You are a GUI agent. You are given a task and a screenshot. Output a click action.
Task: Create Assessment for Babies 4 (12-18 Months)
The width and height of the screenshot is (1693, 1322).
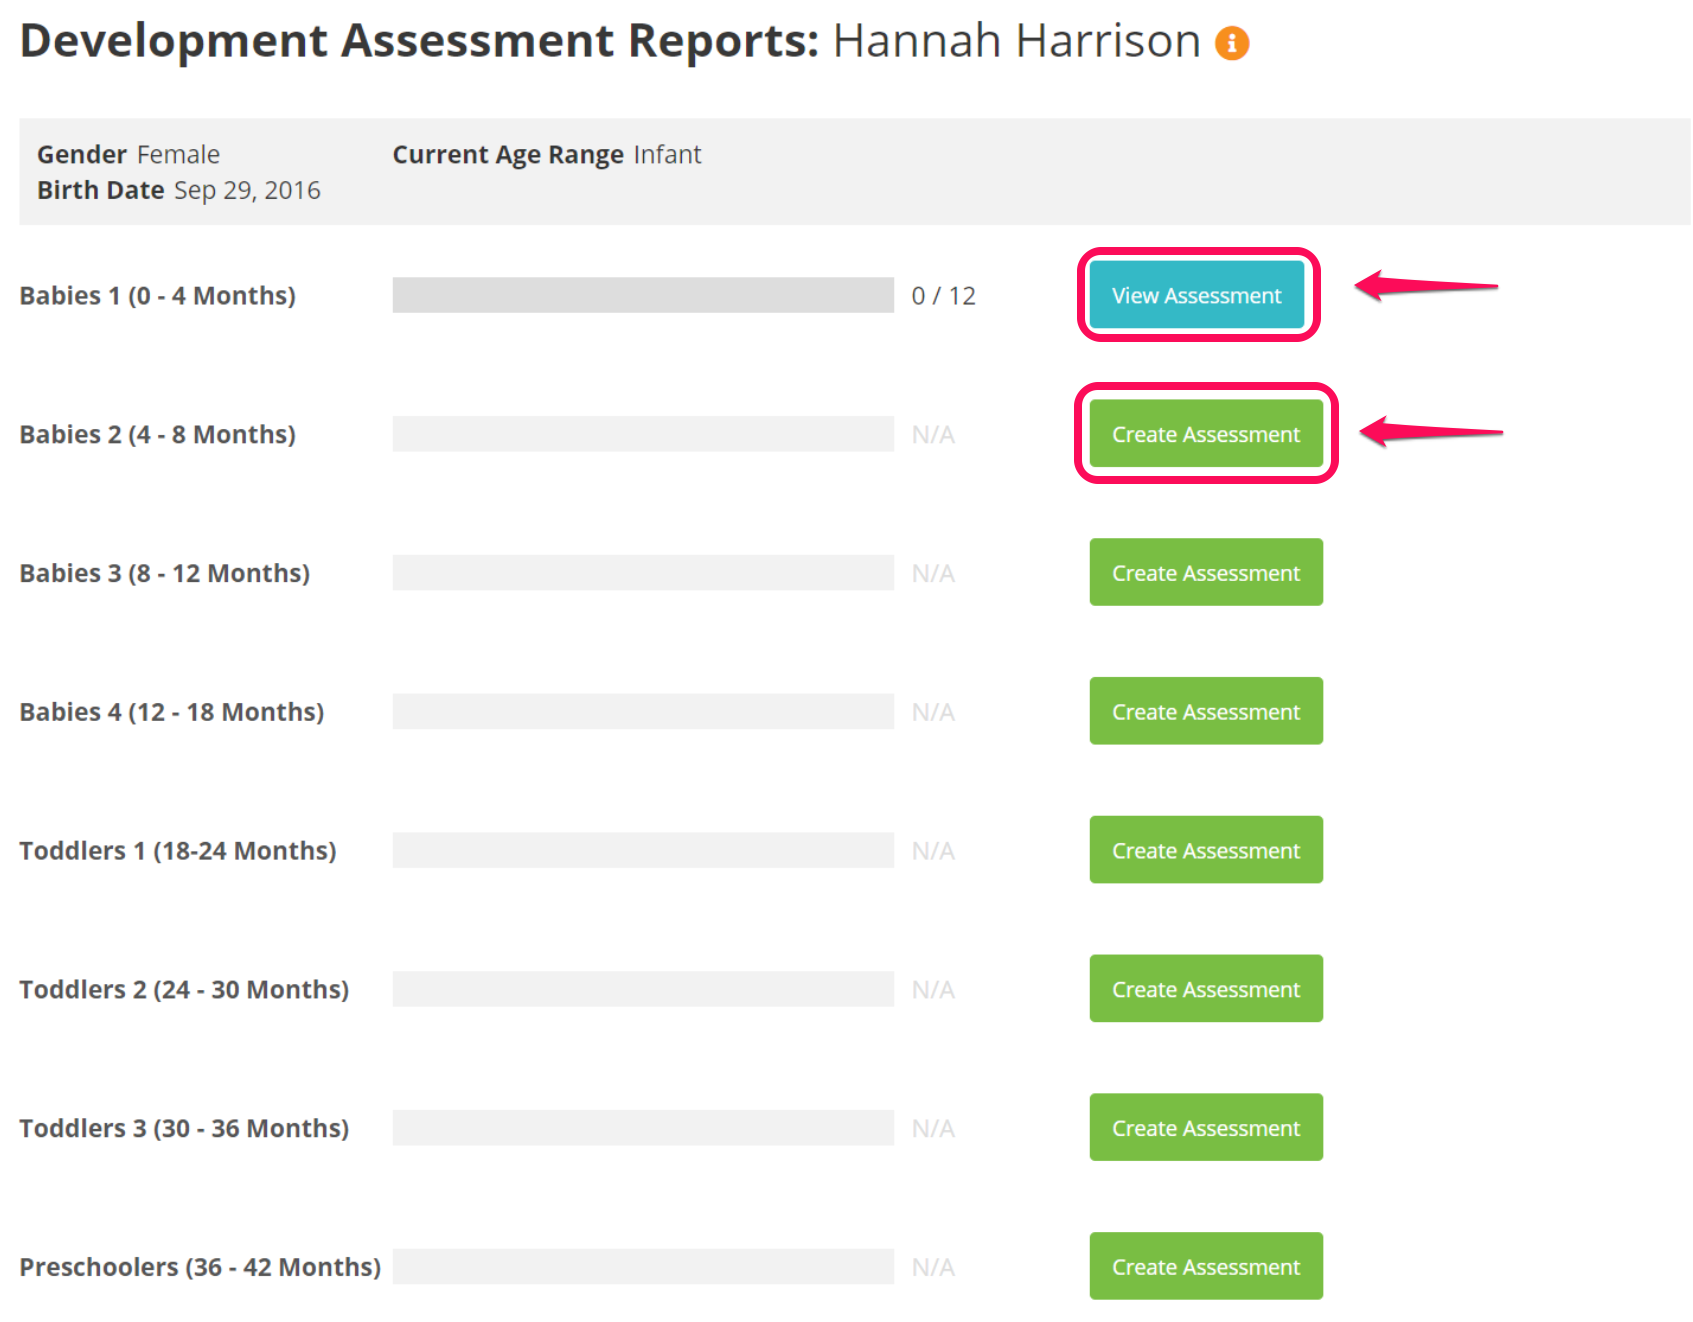[1205, 711]
